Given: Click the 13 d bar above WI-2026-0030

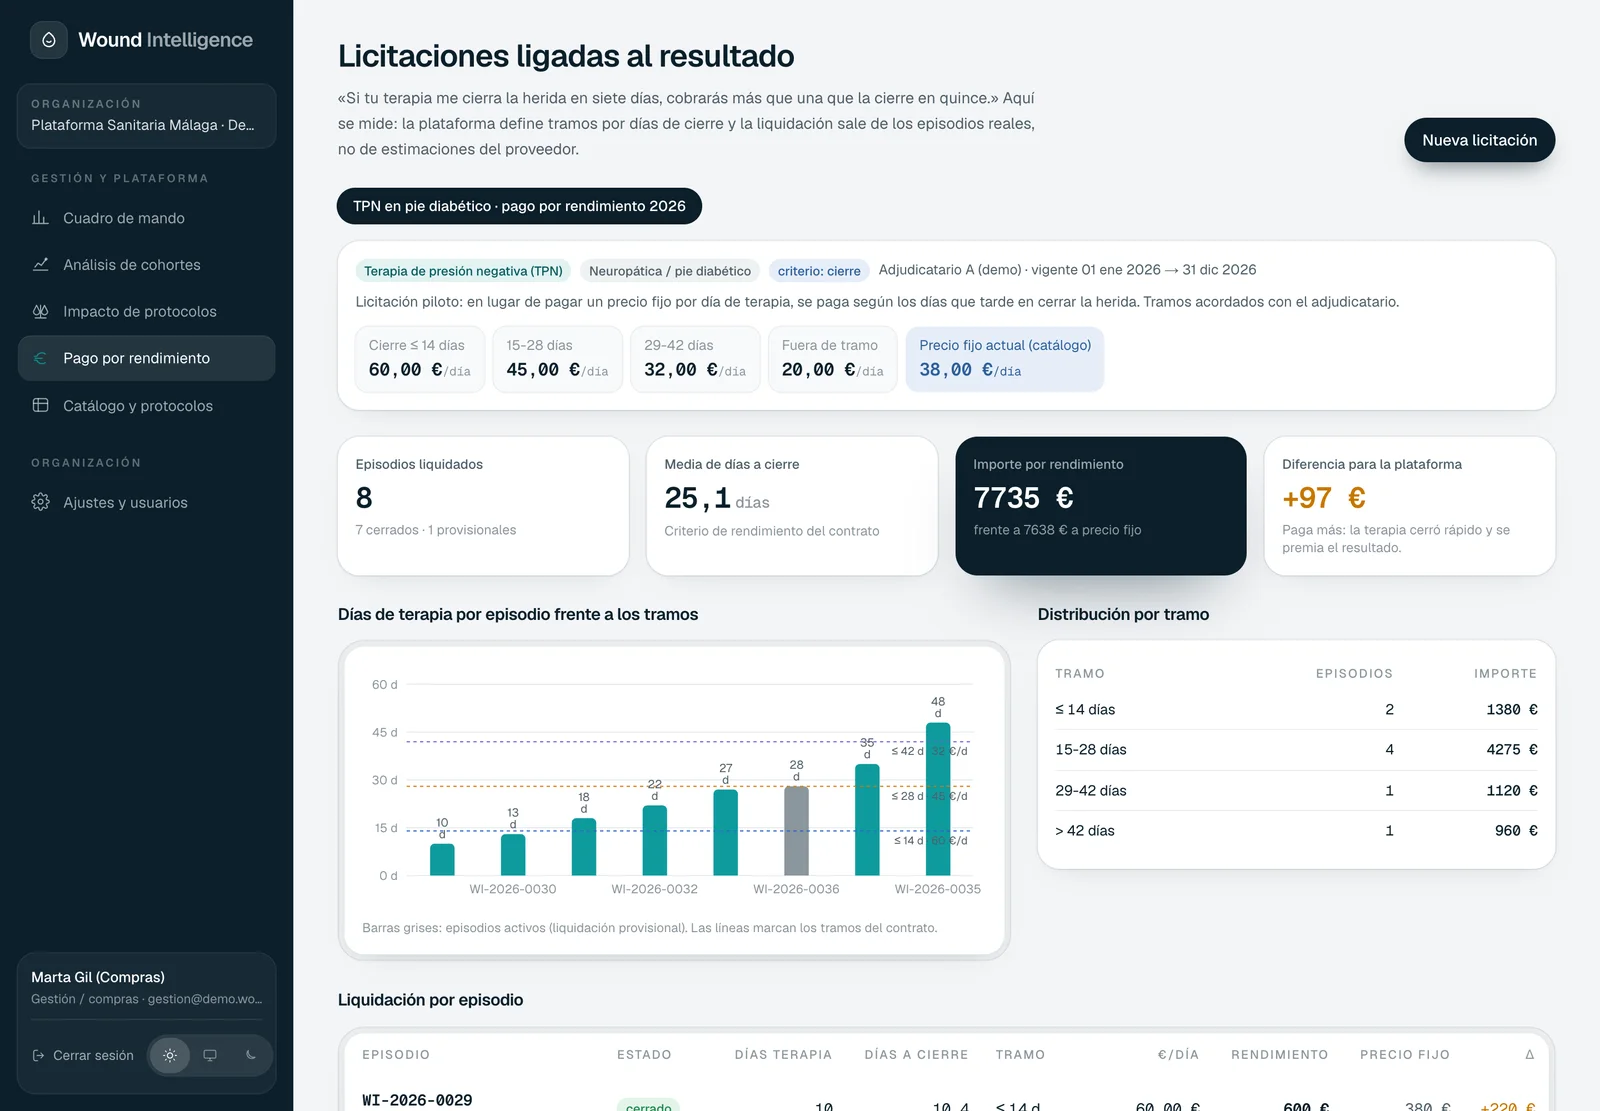Looking at the screenshot, I should (x=513, y=855).
